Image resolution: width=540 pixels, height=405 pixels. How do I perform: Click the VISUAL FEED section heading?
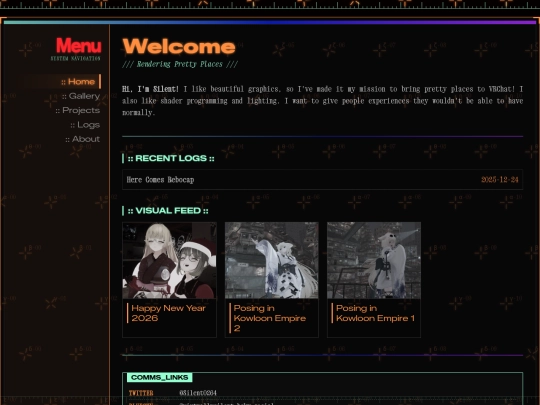click(168, 211)
